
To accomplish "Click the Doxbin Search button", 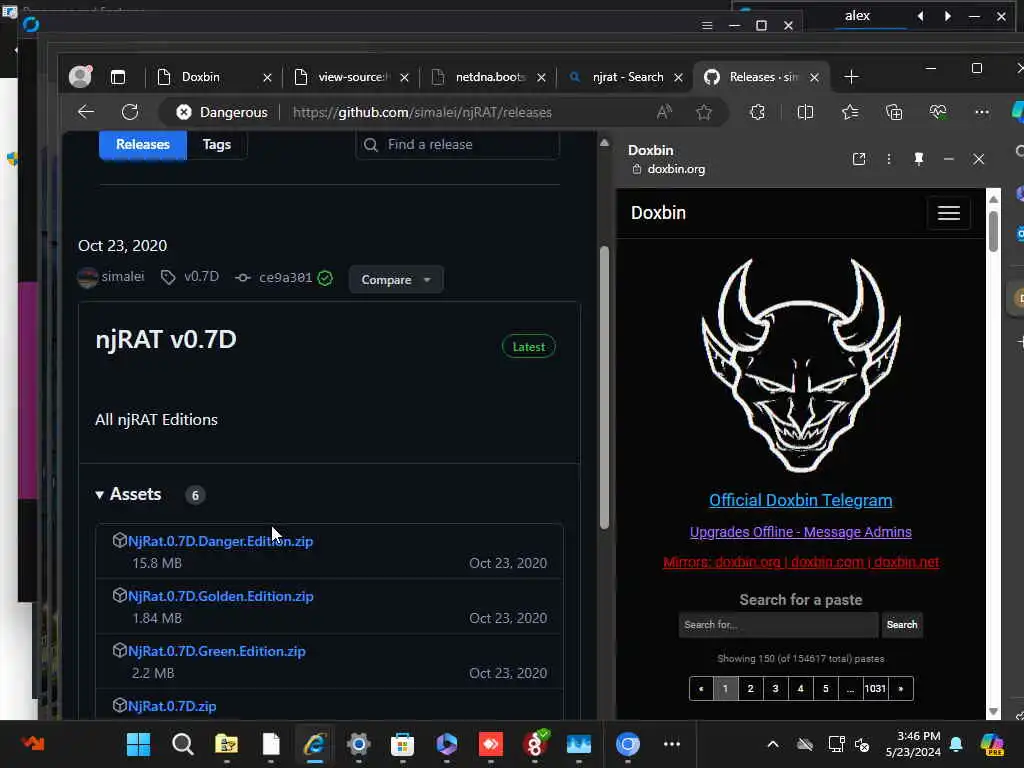I will tap(902, 625).
